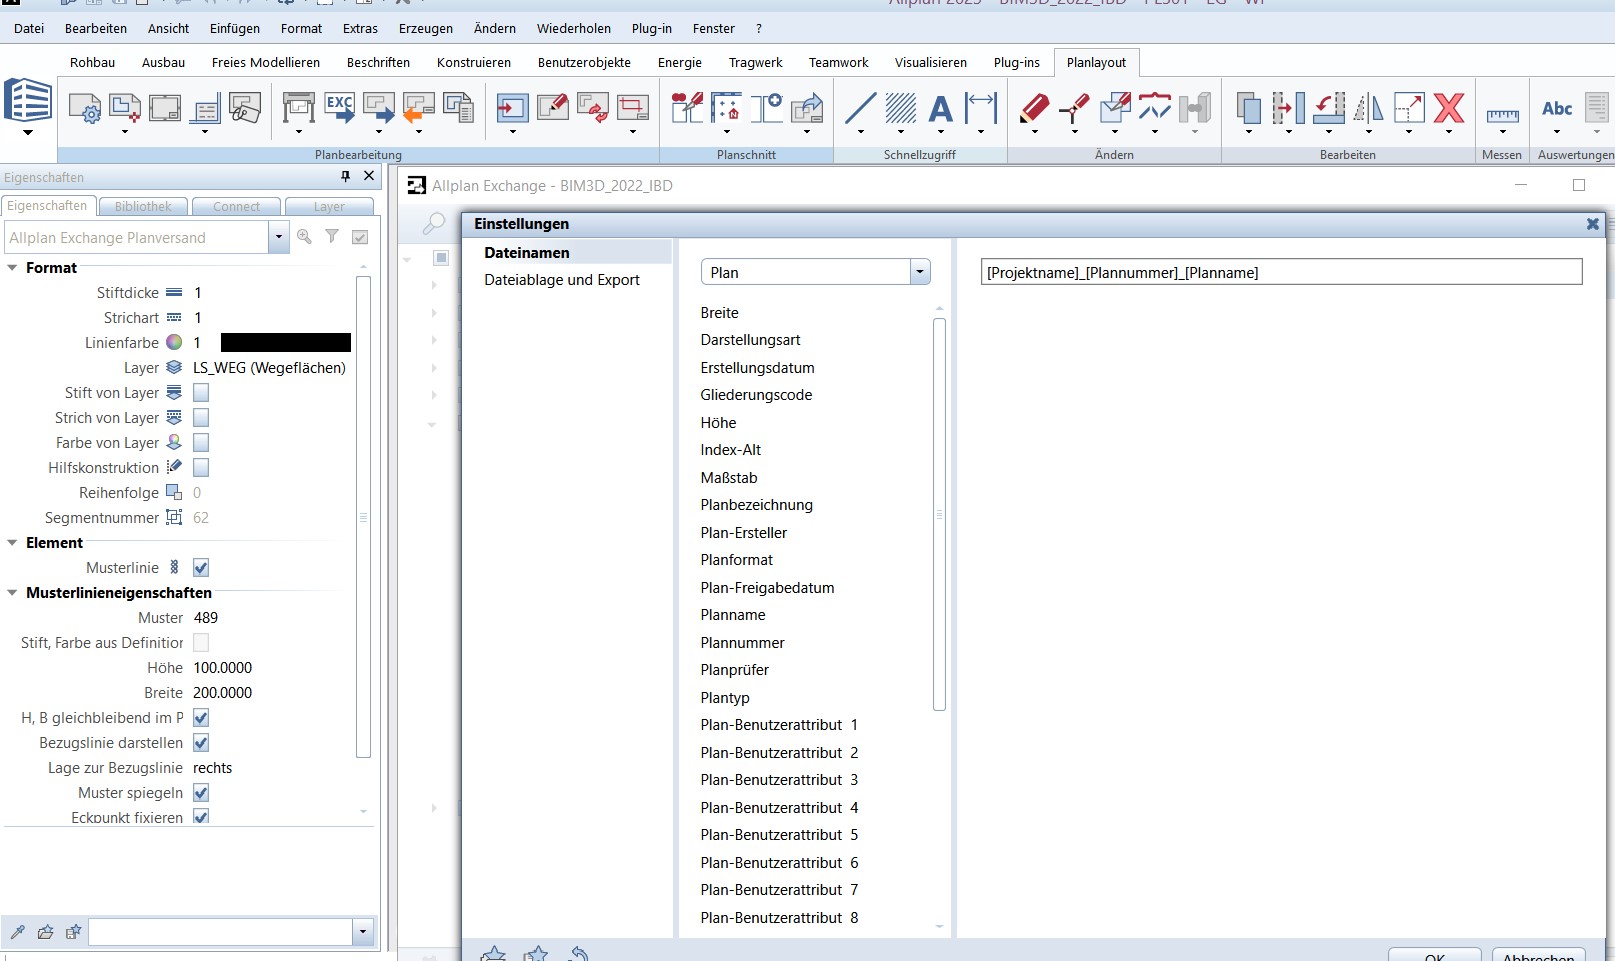Viewport: 1615px width, 961px height.
Task: Collapse the Musterlinieneigenschaften section
Action: (12, 593)
